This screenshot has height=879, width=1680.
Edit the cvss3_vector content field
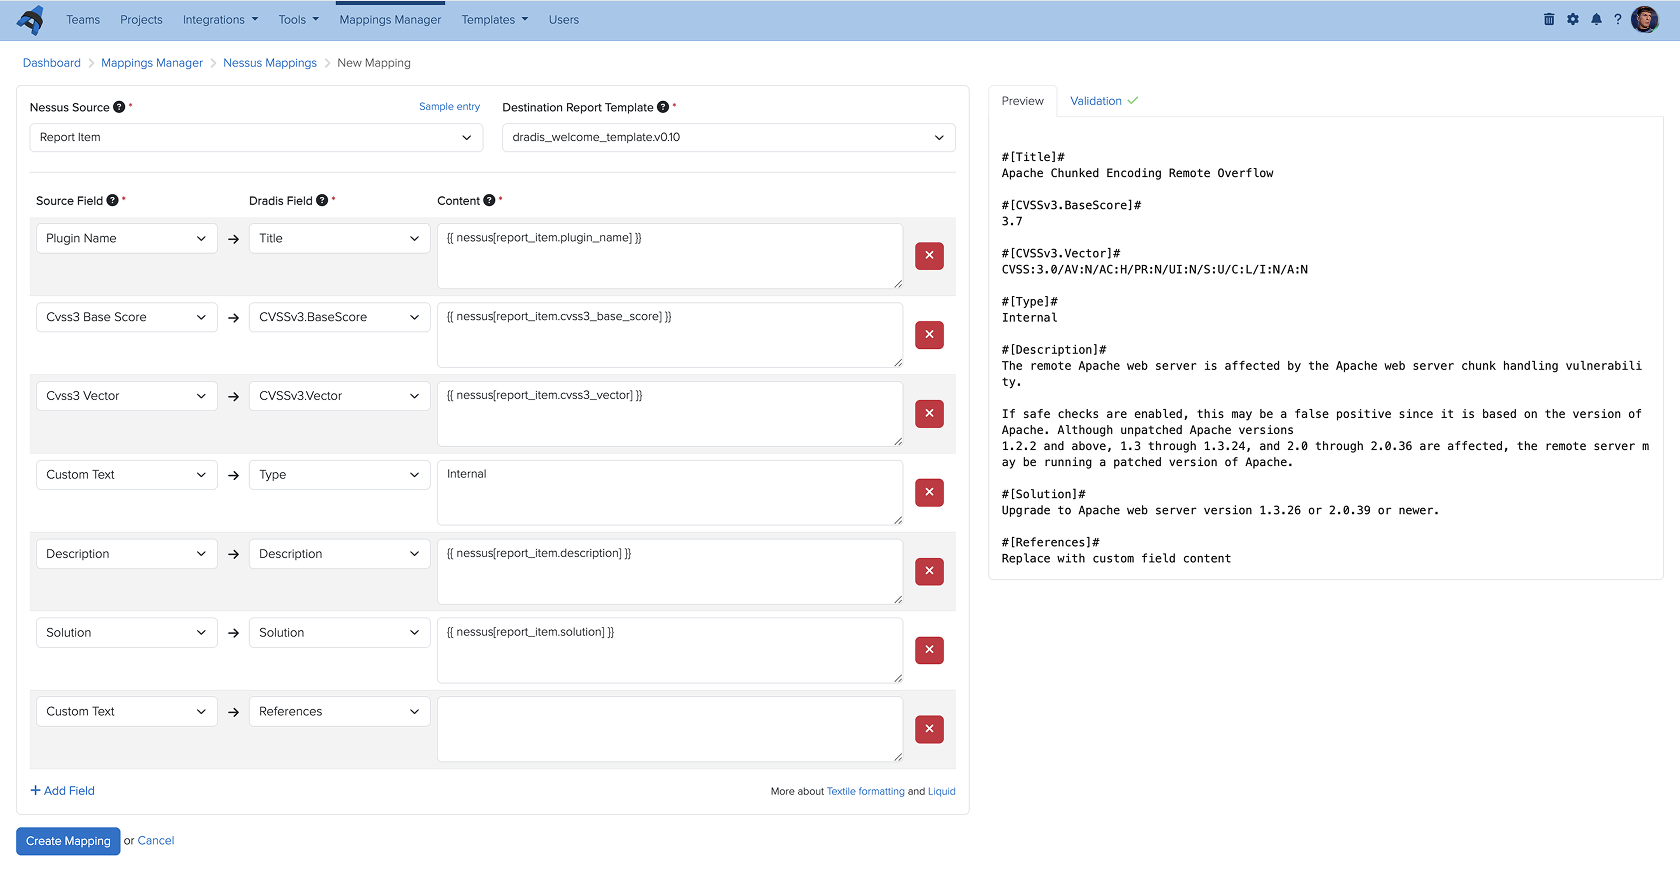pos(670,414)
